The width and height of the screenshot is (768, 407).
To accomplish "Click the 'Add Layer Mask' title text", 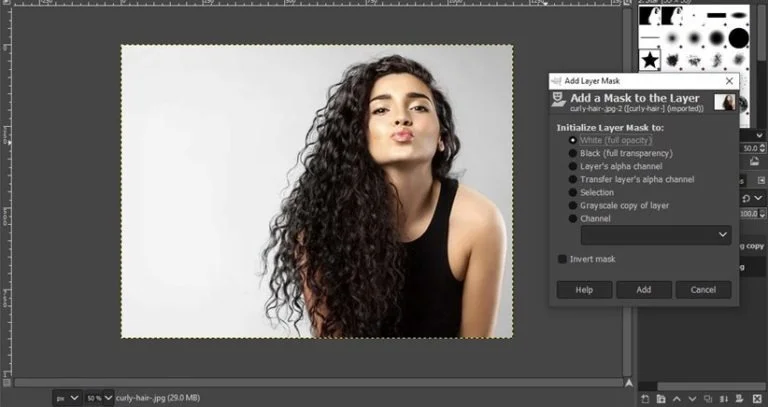I will (592, 81).
